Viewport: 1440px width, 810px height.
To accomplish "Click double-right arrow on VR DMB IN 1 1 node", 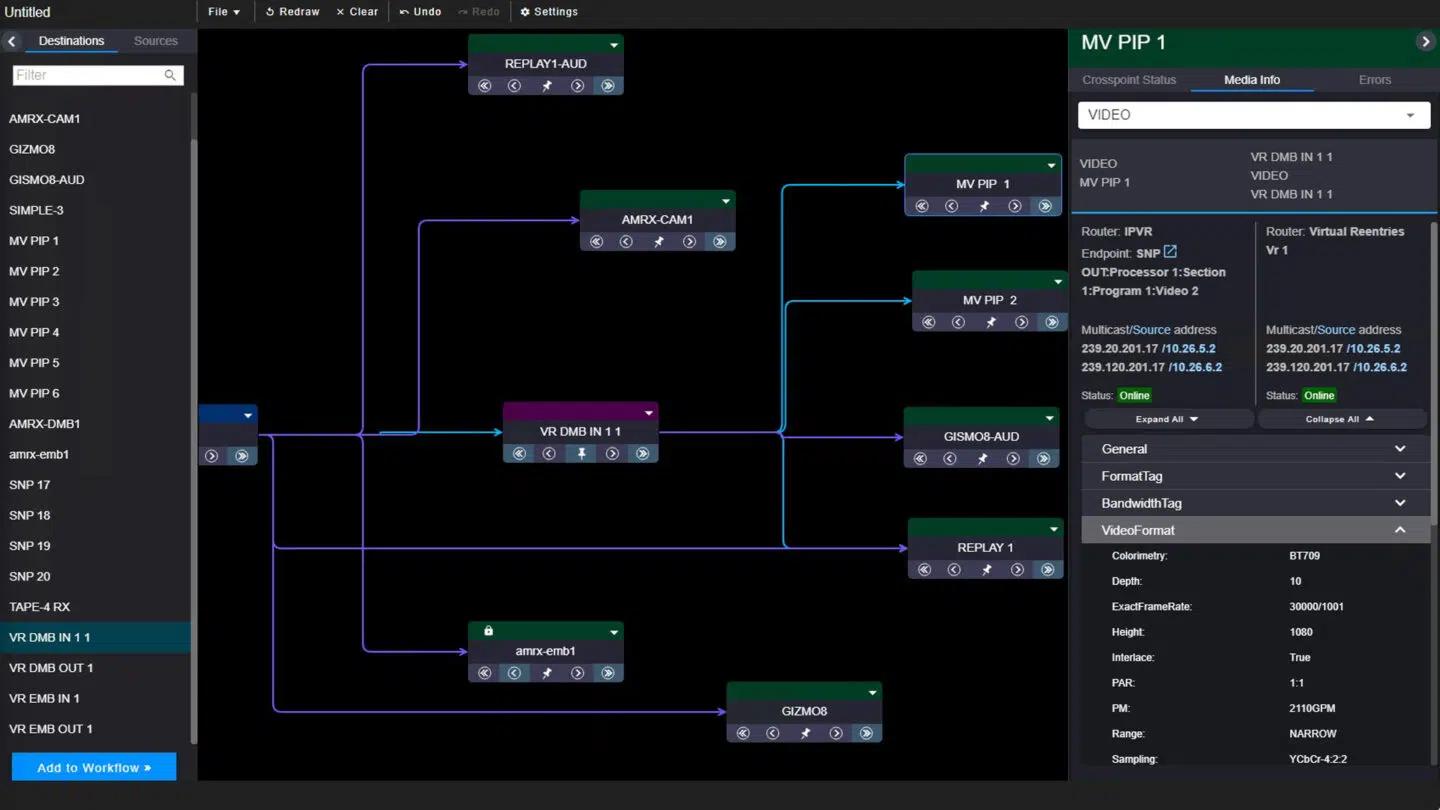I will point(643,453).
